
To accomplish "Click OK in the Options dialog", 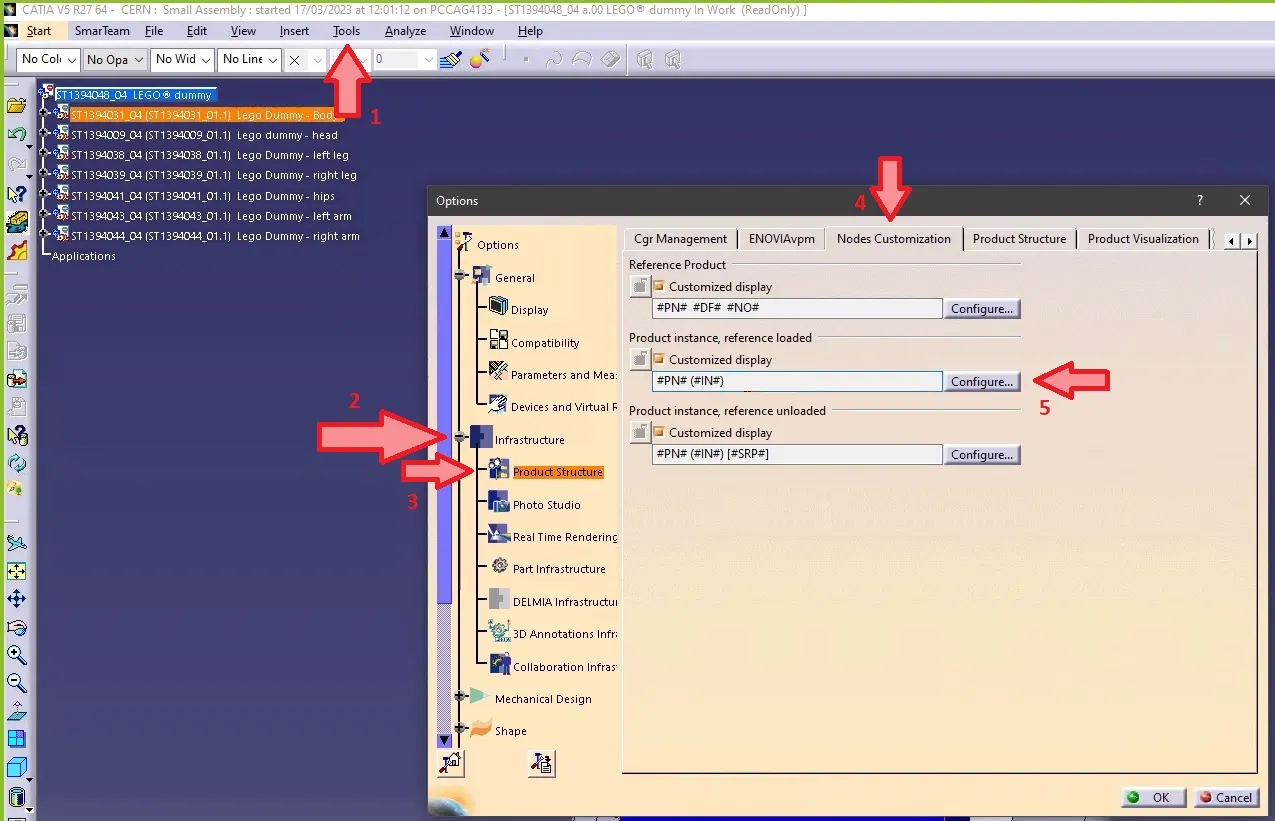I will pyautogui.click(x=1154, y=797).
